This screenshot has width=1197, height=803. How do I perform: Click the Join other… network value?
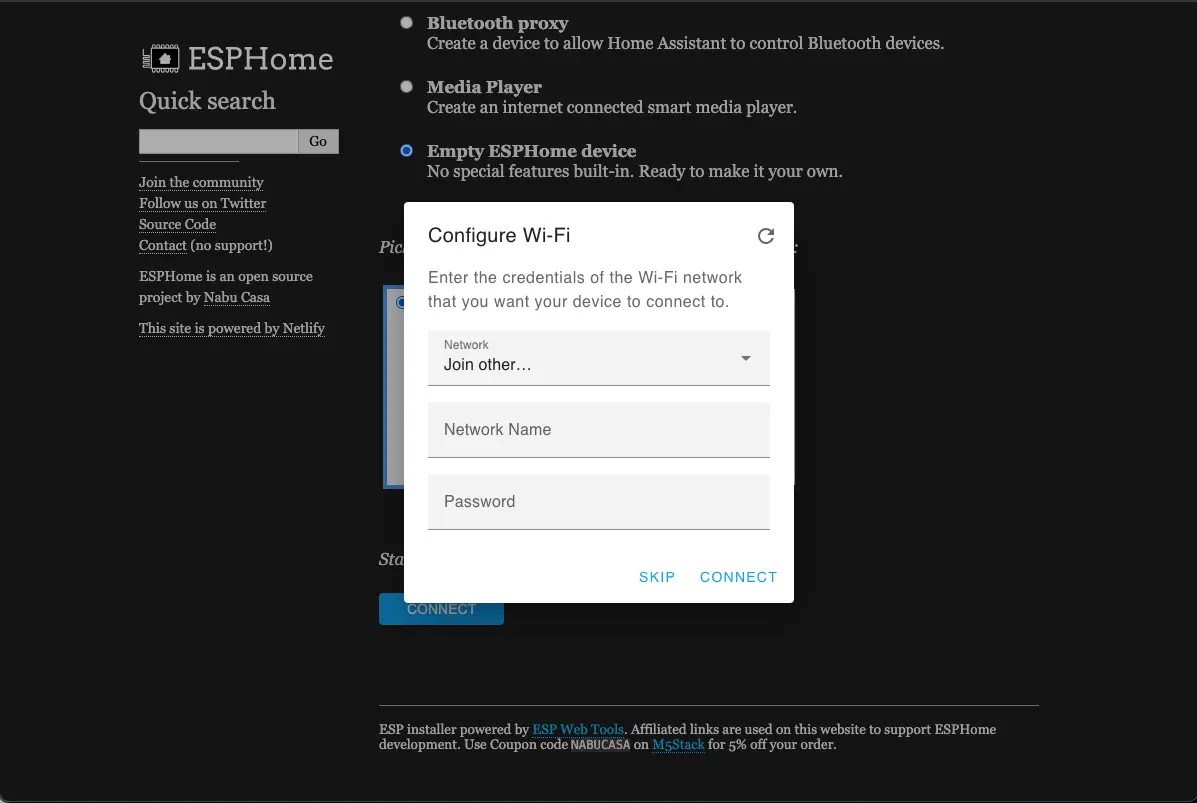point(487,365)
